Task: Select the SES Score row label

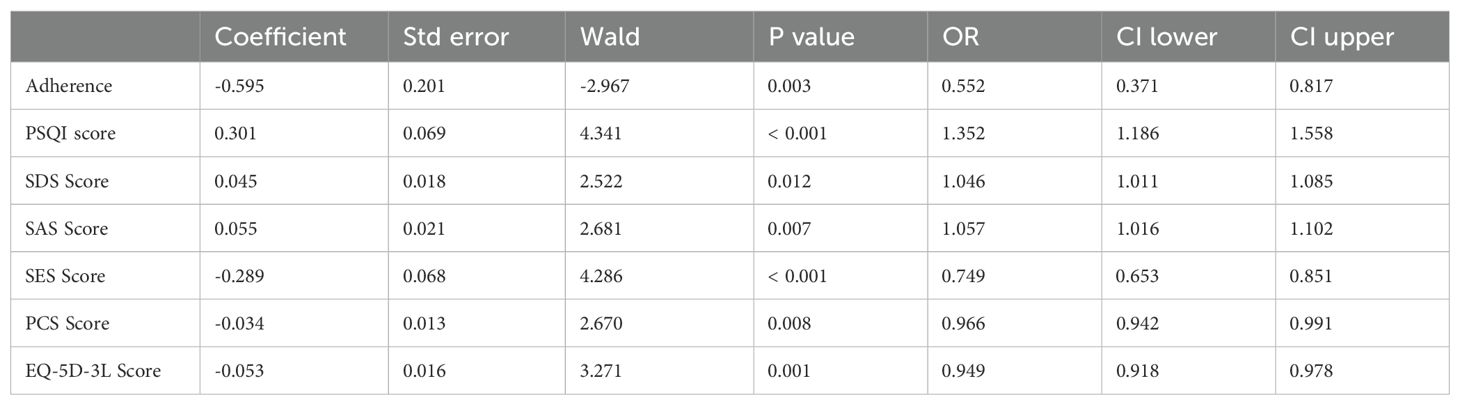Action: (x=68, y=277)
